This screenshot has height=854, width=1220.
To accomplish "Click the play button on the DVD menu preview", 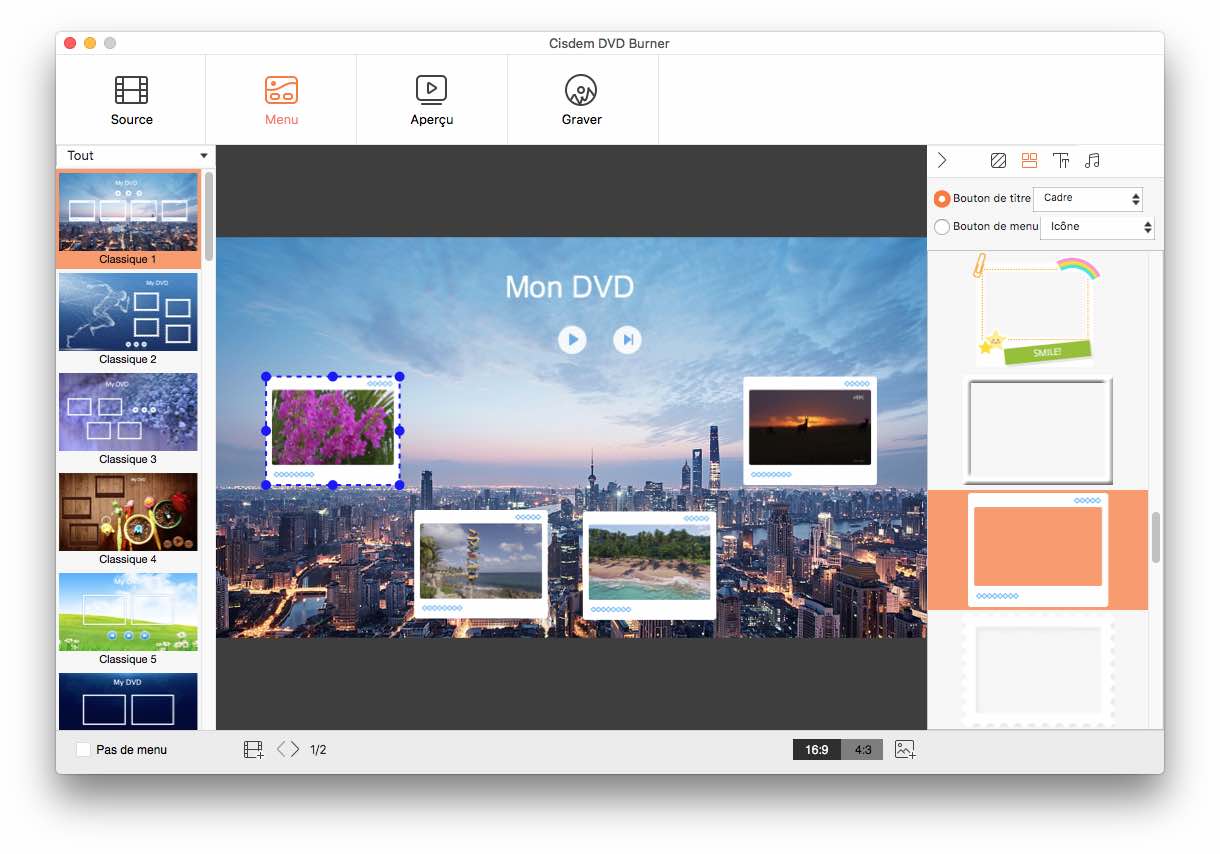I will point(572,339).
